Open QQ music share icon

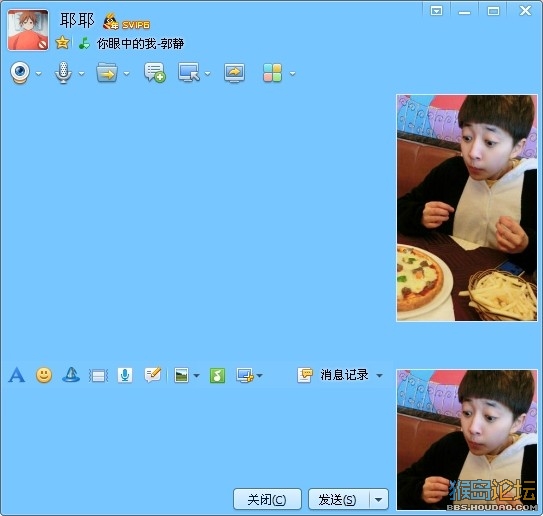click(217, 375)
